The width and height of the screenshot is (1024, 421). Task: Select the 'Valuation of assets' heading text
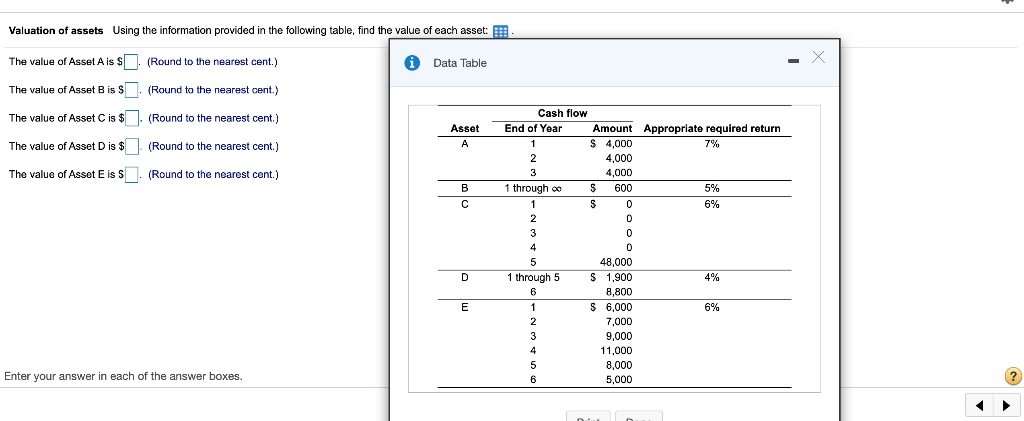click(x=56, y=31)
